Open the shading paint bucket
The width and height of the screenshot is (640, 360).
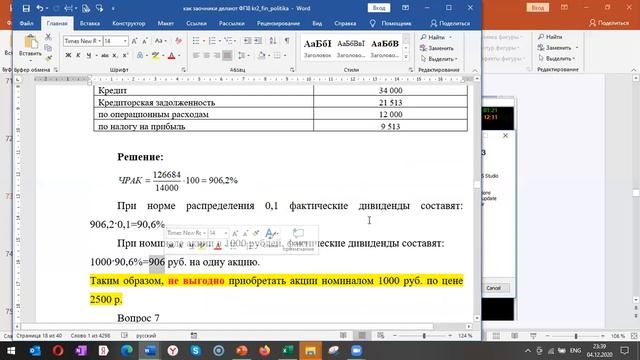coord(262,55)
